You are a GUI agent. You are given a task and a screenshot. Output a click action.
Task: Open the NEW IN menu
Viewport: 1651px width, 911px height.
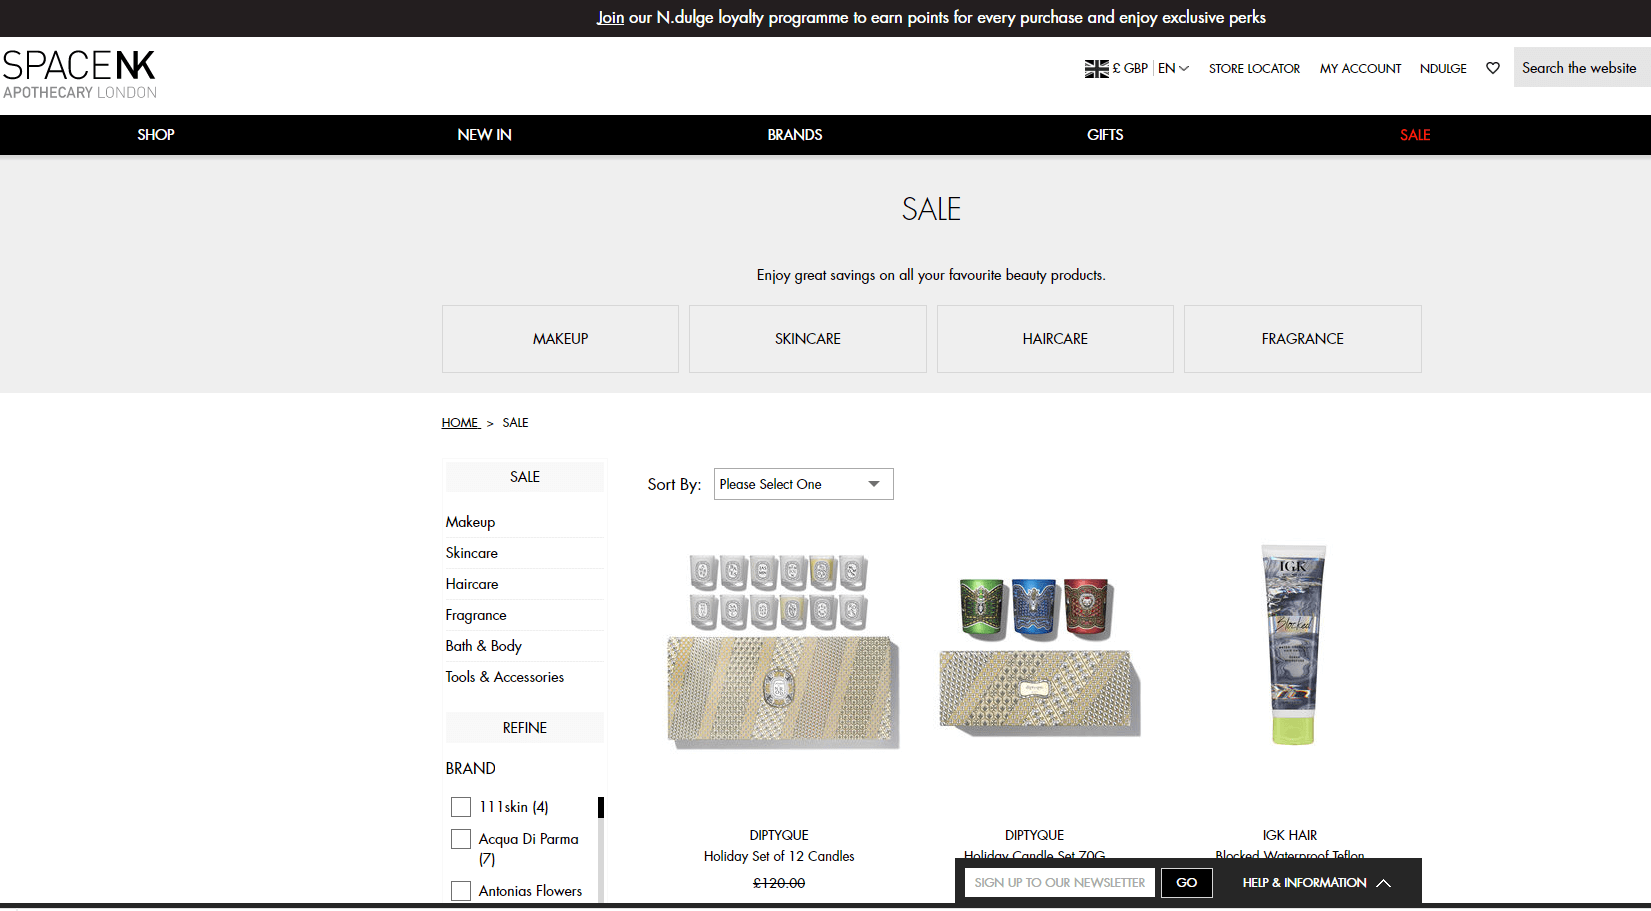point(484,135)
